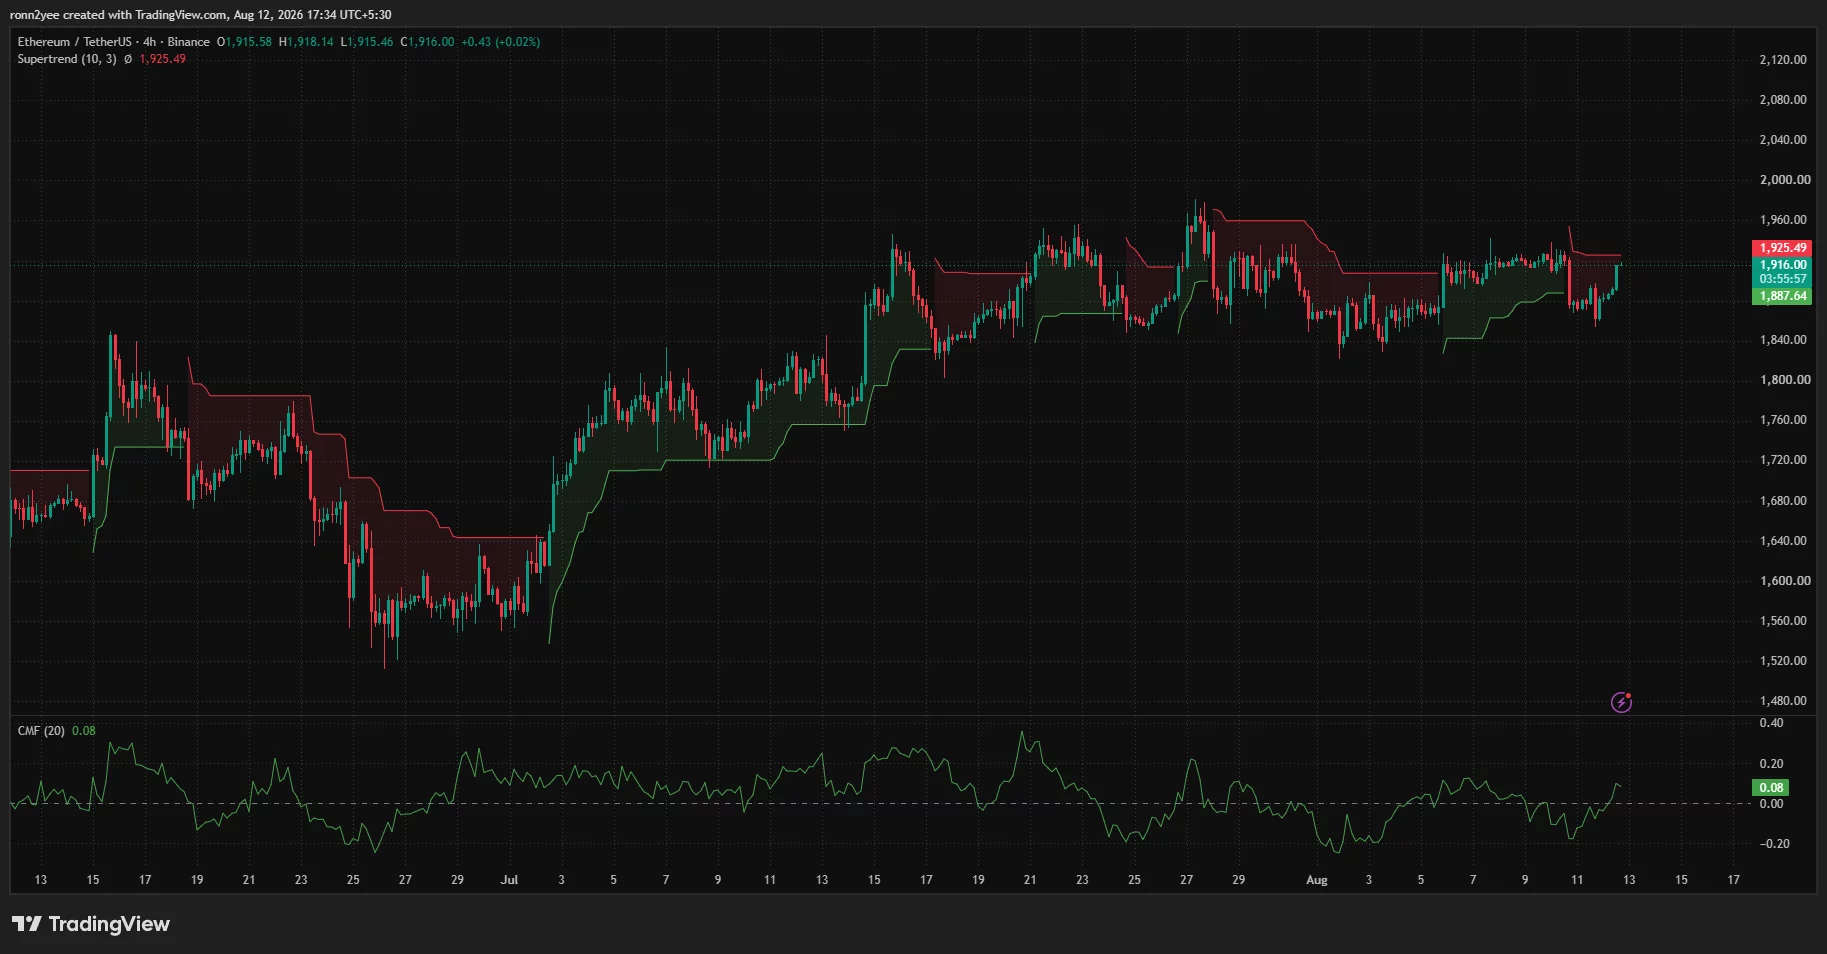Click the header text 'ronn2yee created with TradingView.com'
Screen dimensions: 1827x954
(118, 15)
